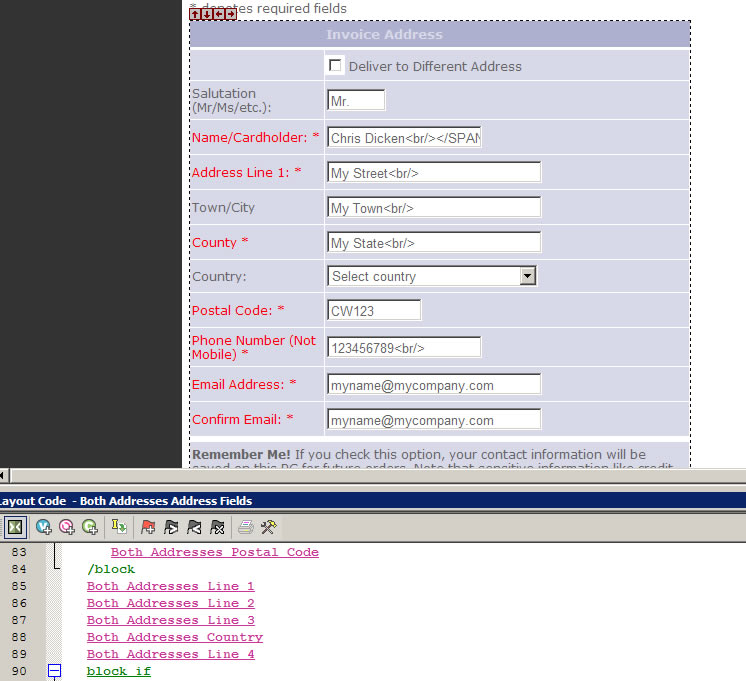Image resolution: width=746 pixels, height=681 pixels.
Task: Click the Postal Code input field
Action: click(373, 311)
